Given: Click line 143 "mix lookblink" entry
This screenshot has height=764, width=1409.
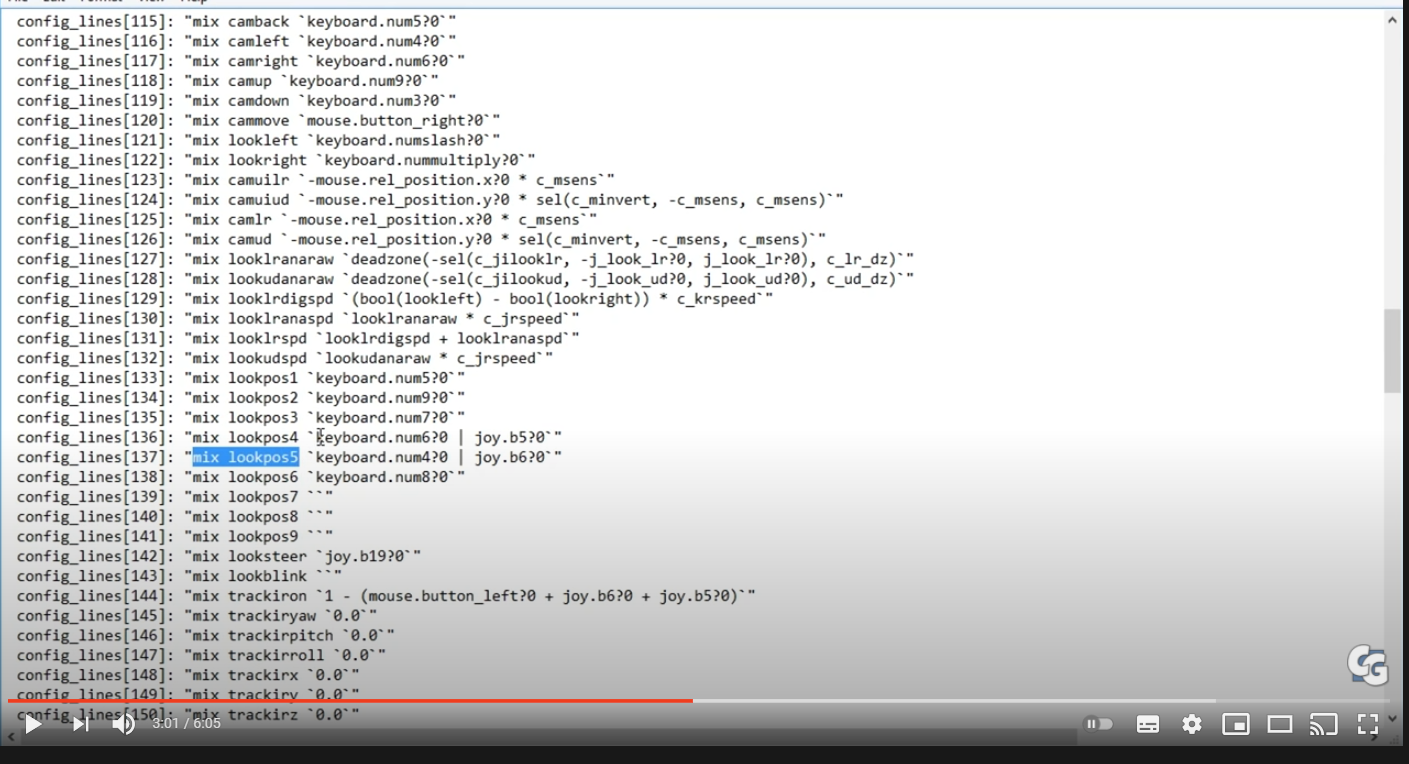Looking at the screenshot, I should [x=179, y=576].
